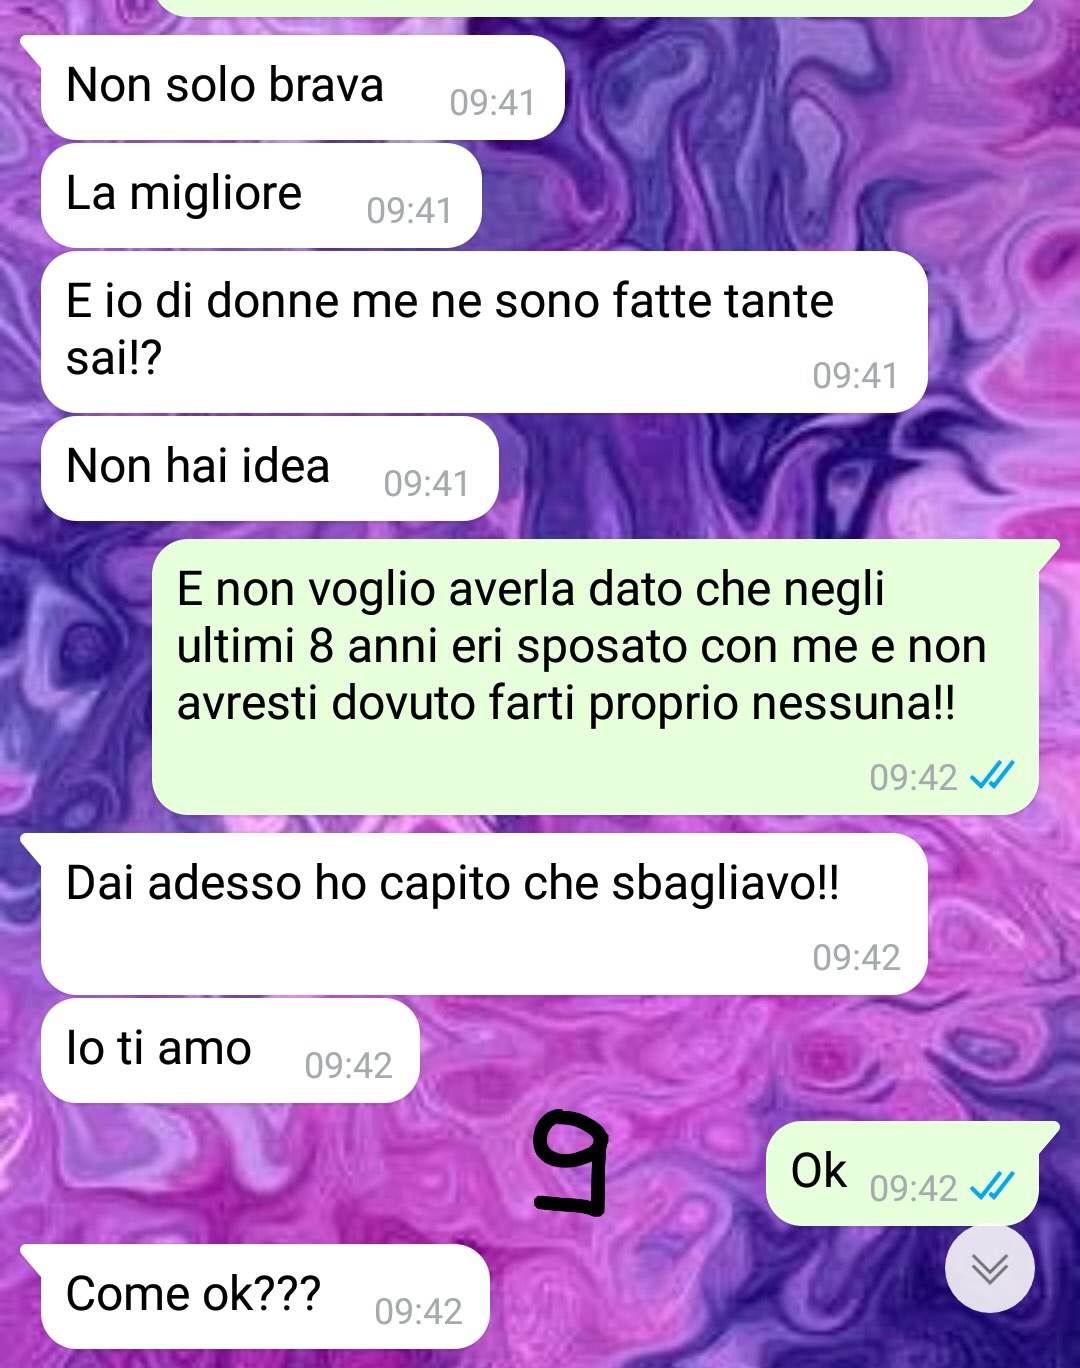
Task: Select the 'Dai adesso ho capito che sbagliavo' bubble
Action: (484, 914)
